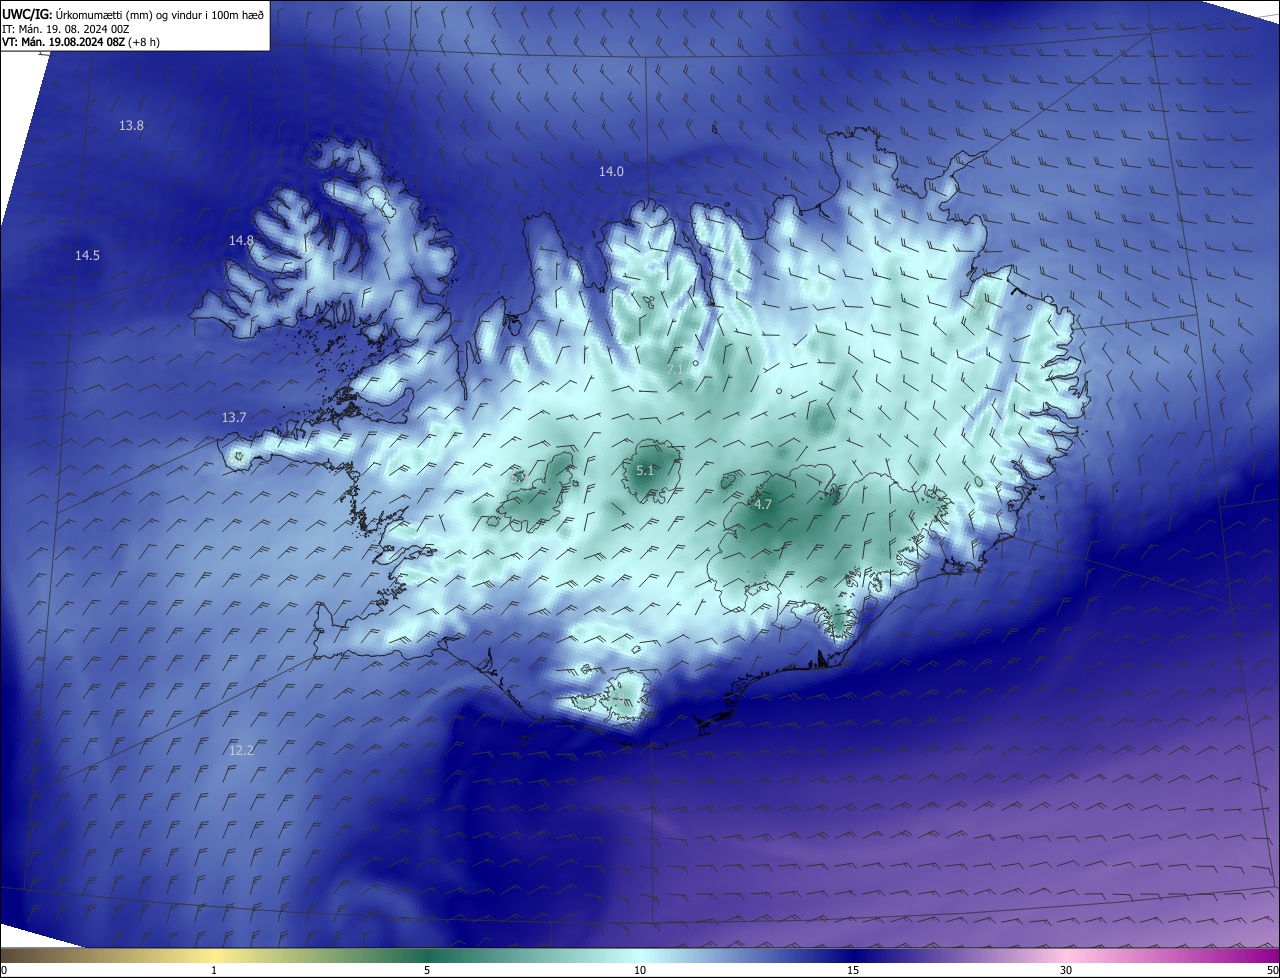Viewport: 1280px width, 978px height.
Task: Click the 14.8 value label over the Westfjords
Action: click(x=241, y=241)
